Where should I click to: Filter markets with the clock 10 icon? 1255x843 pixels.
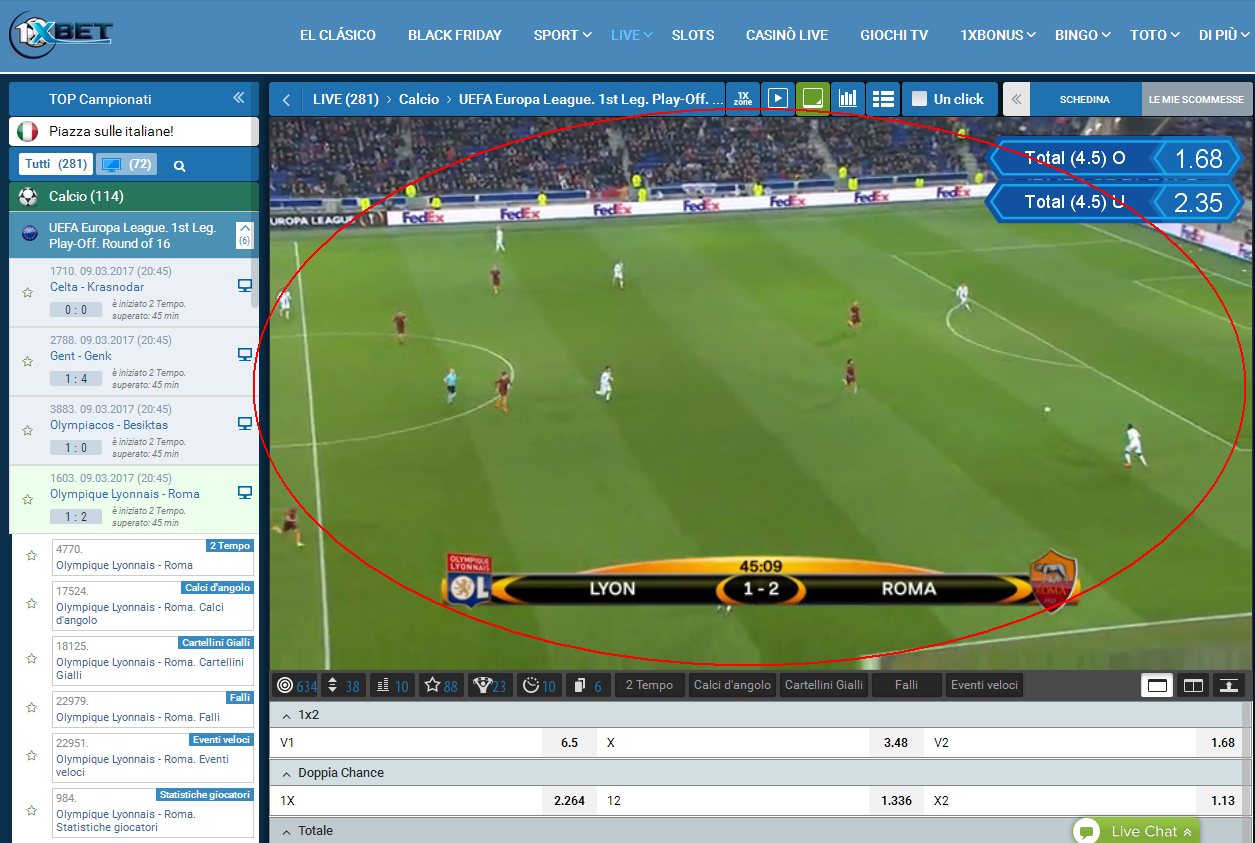coord(539,685)
